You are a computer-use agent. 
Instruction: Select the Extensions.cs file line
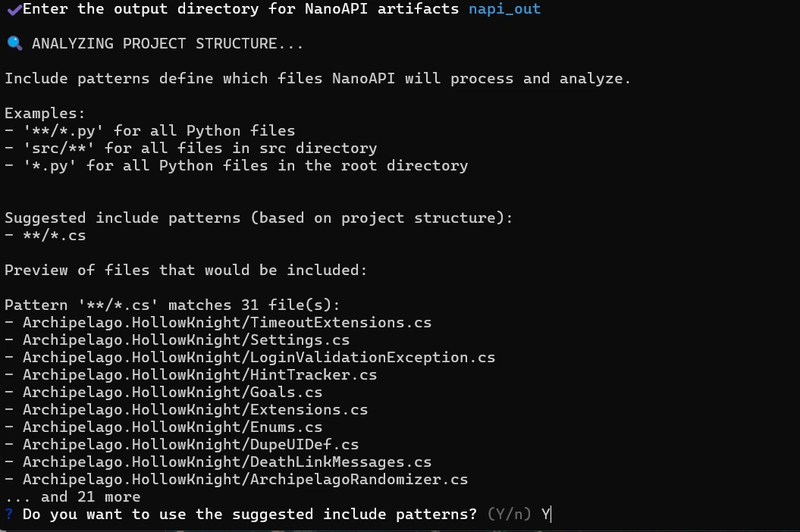[186, 410]
